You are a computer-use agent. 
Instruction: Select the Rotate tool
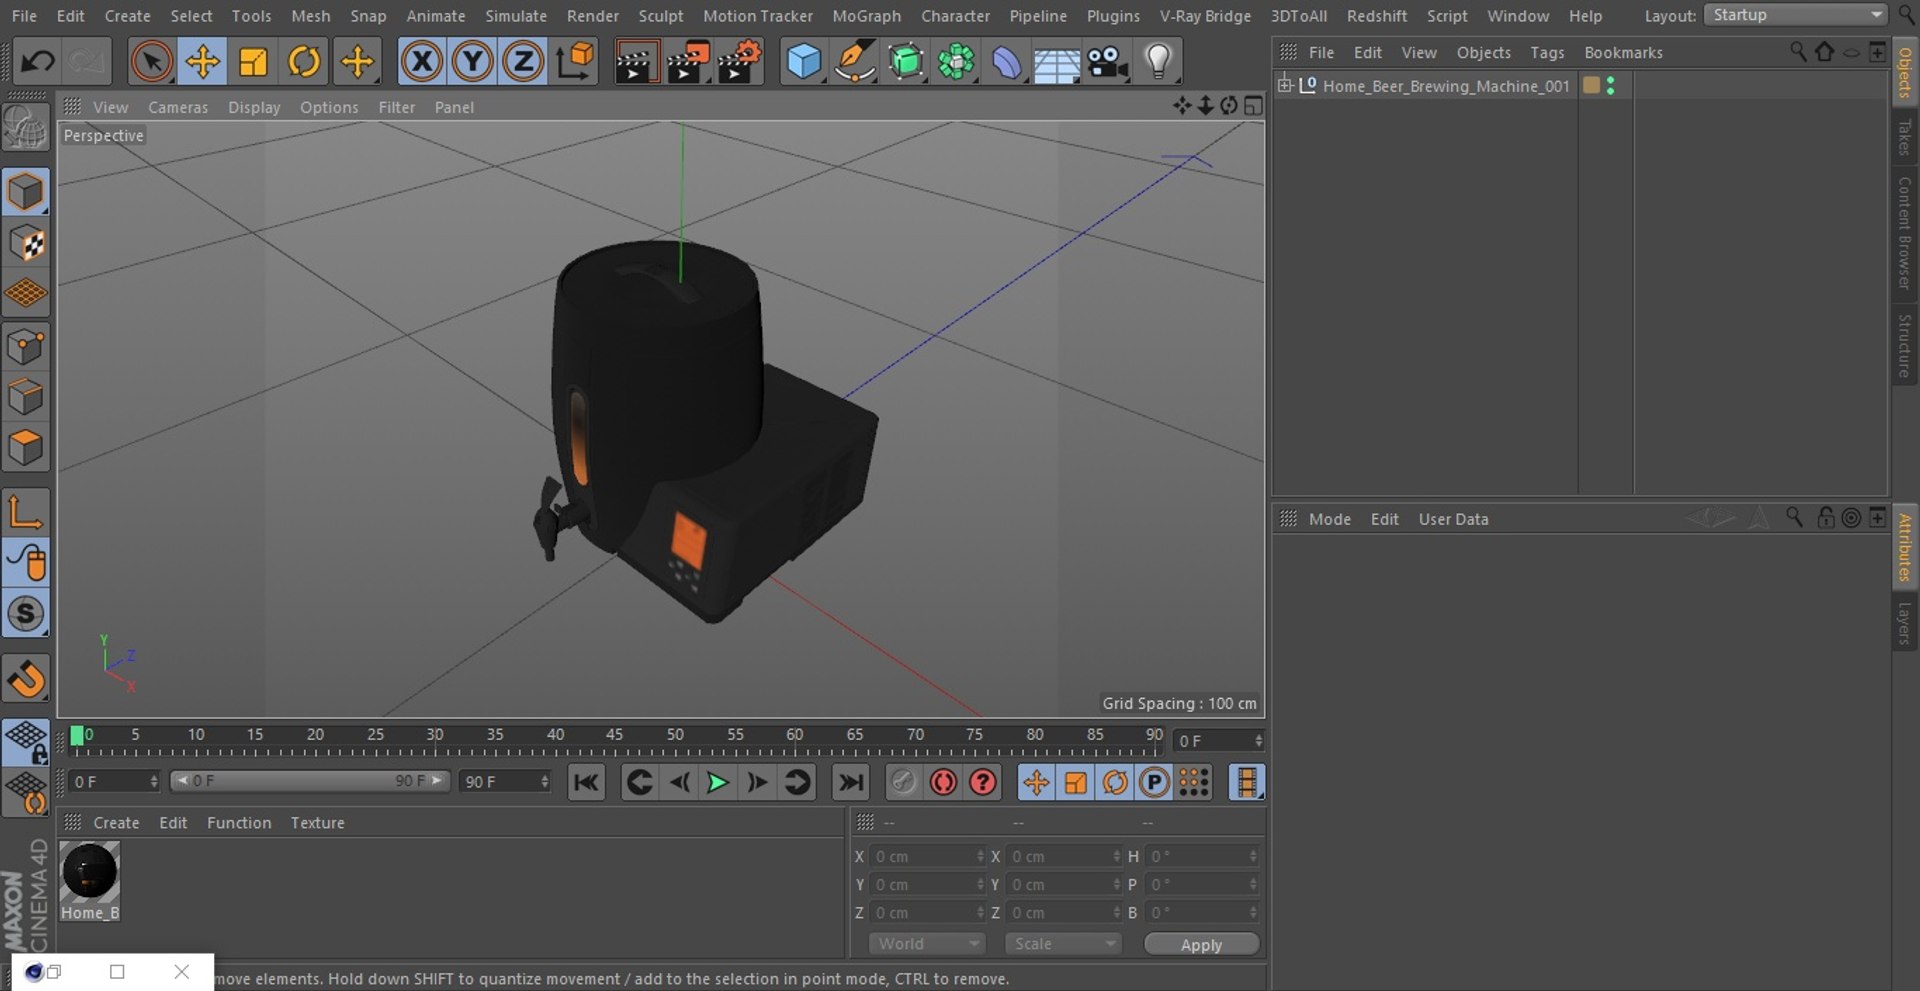click(x=304, y=62)
